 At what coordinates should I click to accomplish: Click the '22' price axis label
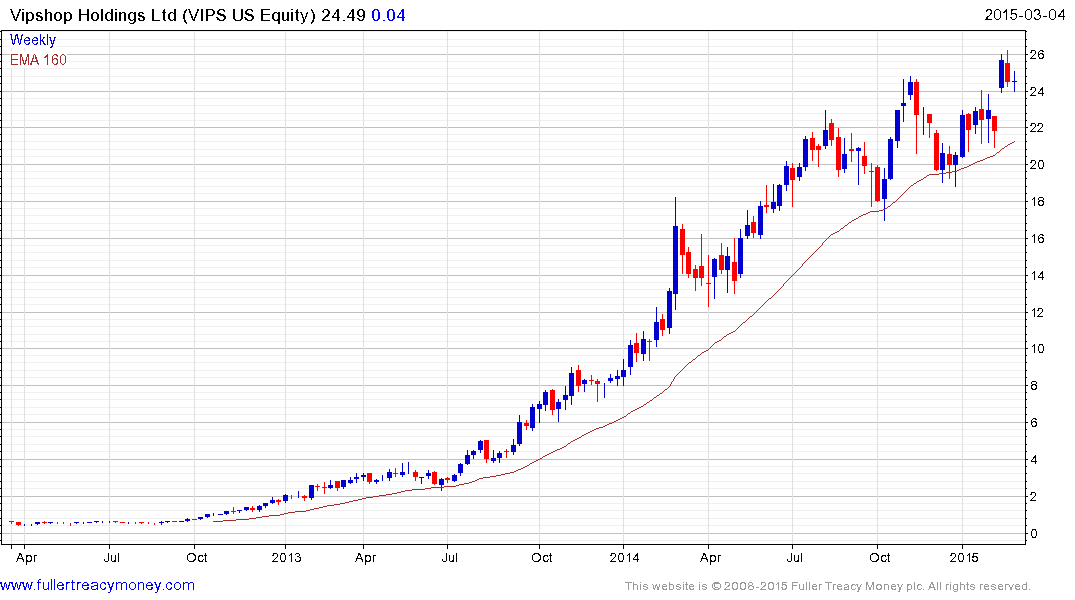(x=1037, y=128)
